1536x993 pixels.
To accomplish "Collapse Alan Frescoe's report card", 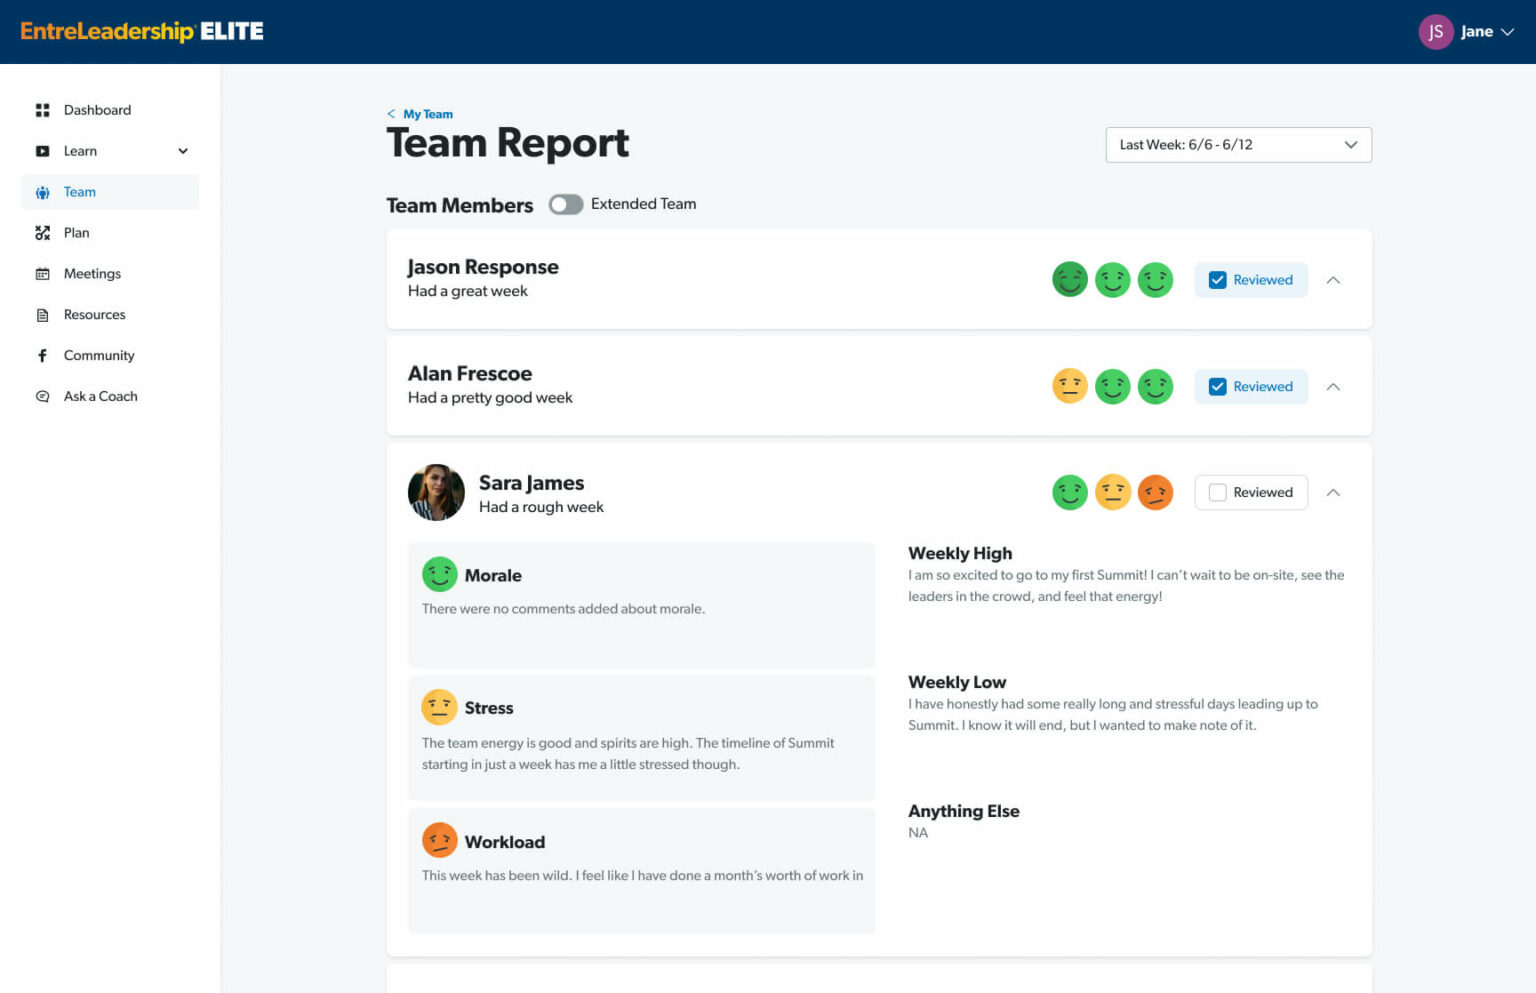I will (x=1333, y=387).
